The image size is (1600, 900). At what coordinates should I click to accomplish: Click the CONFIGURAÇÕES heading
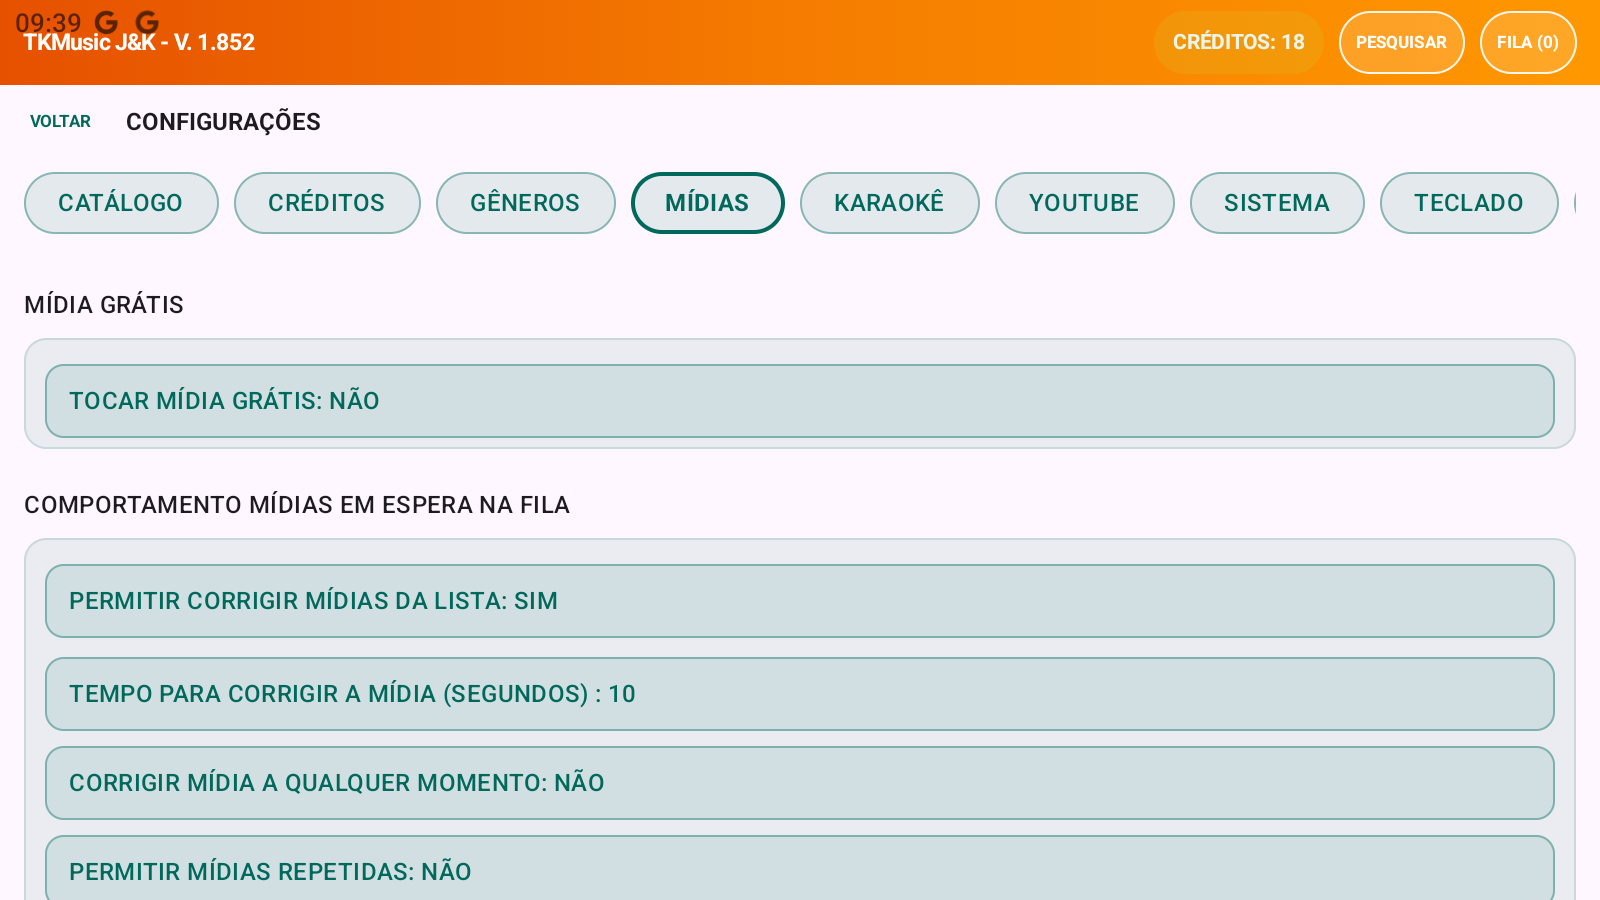223,122
